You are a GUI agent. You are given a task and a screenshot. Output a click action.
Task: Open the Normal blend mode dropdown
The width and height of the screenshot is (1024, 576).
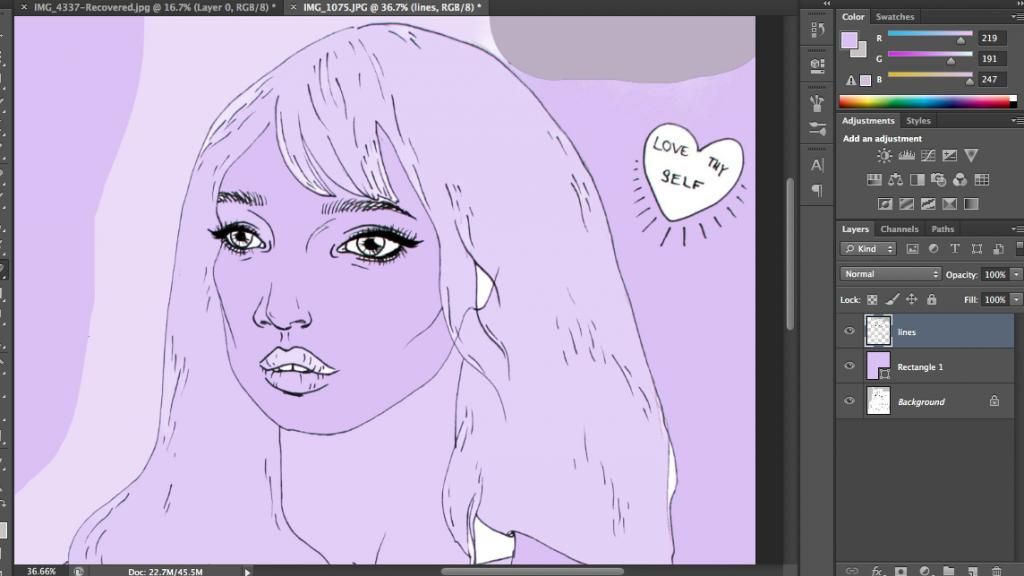[890, 274]
